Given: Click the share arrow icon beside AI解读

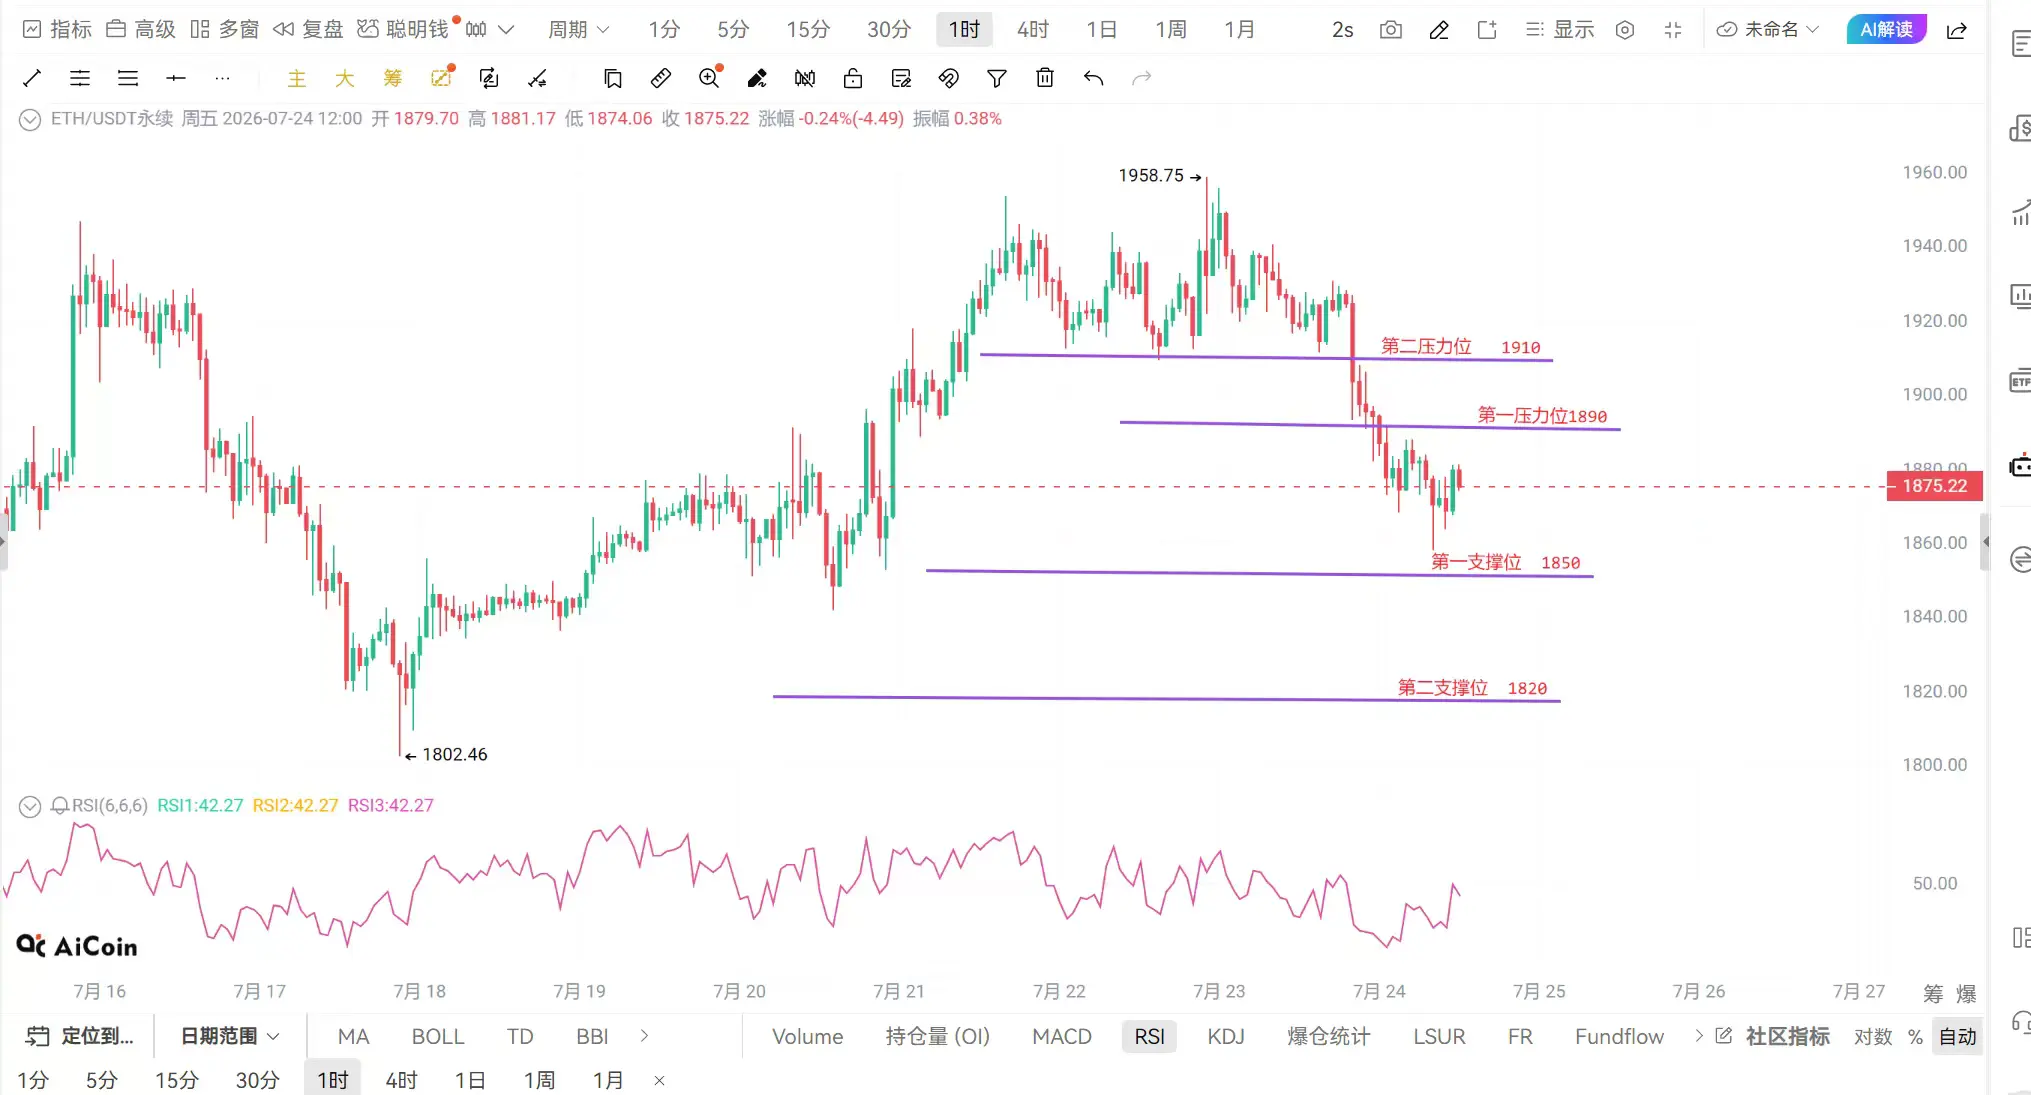Looking at the screenshot, I should (x=1957, y=30).
